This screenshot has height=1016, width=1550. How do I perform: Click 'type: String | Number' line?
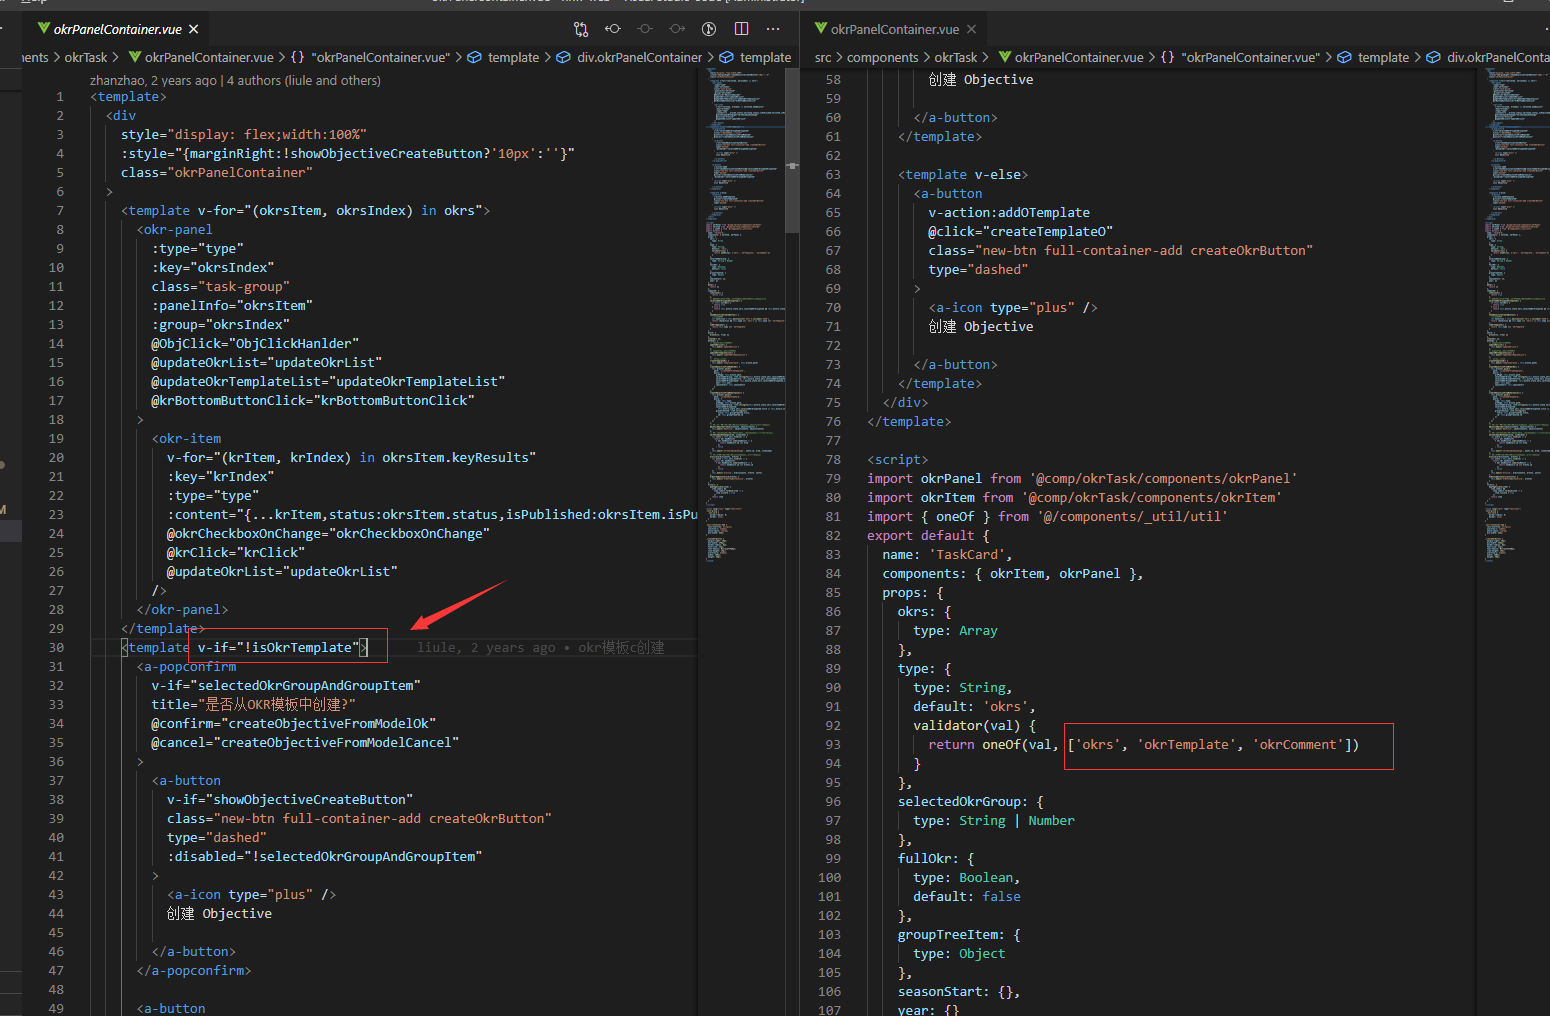click(x=994, y=820)
